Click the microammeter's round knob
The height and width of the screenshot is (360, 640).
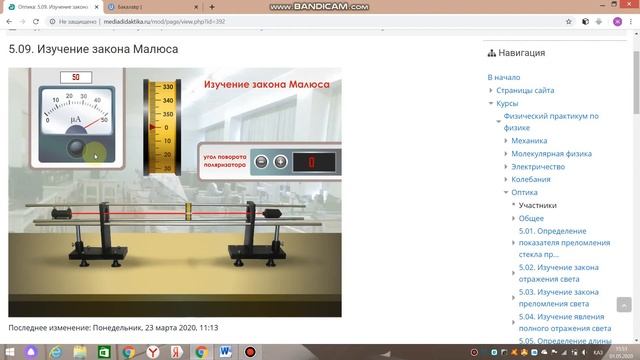coord(76,148)
